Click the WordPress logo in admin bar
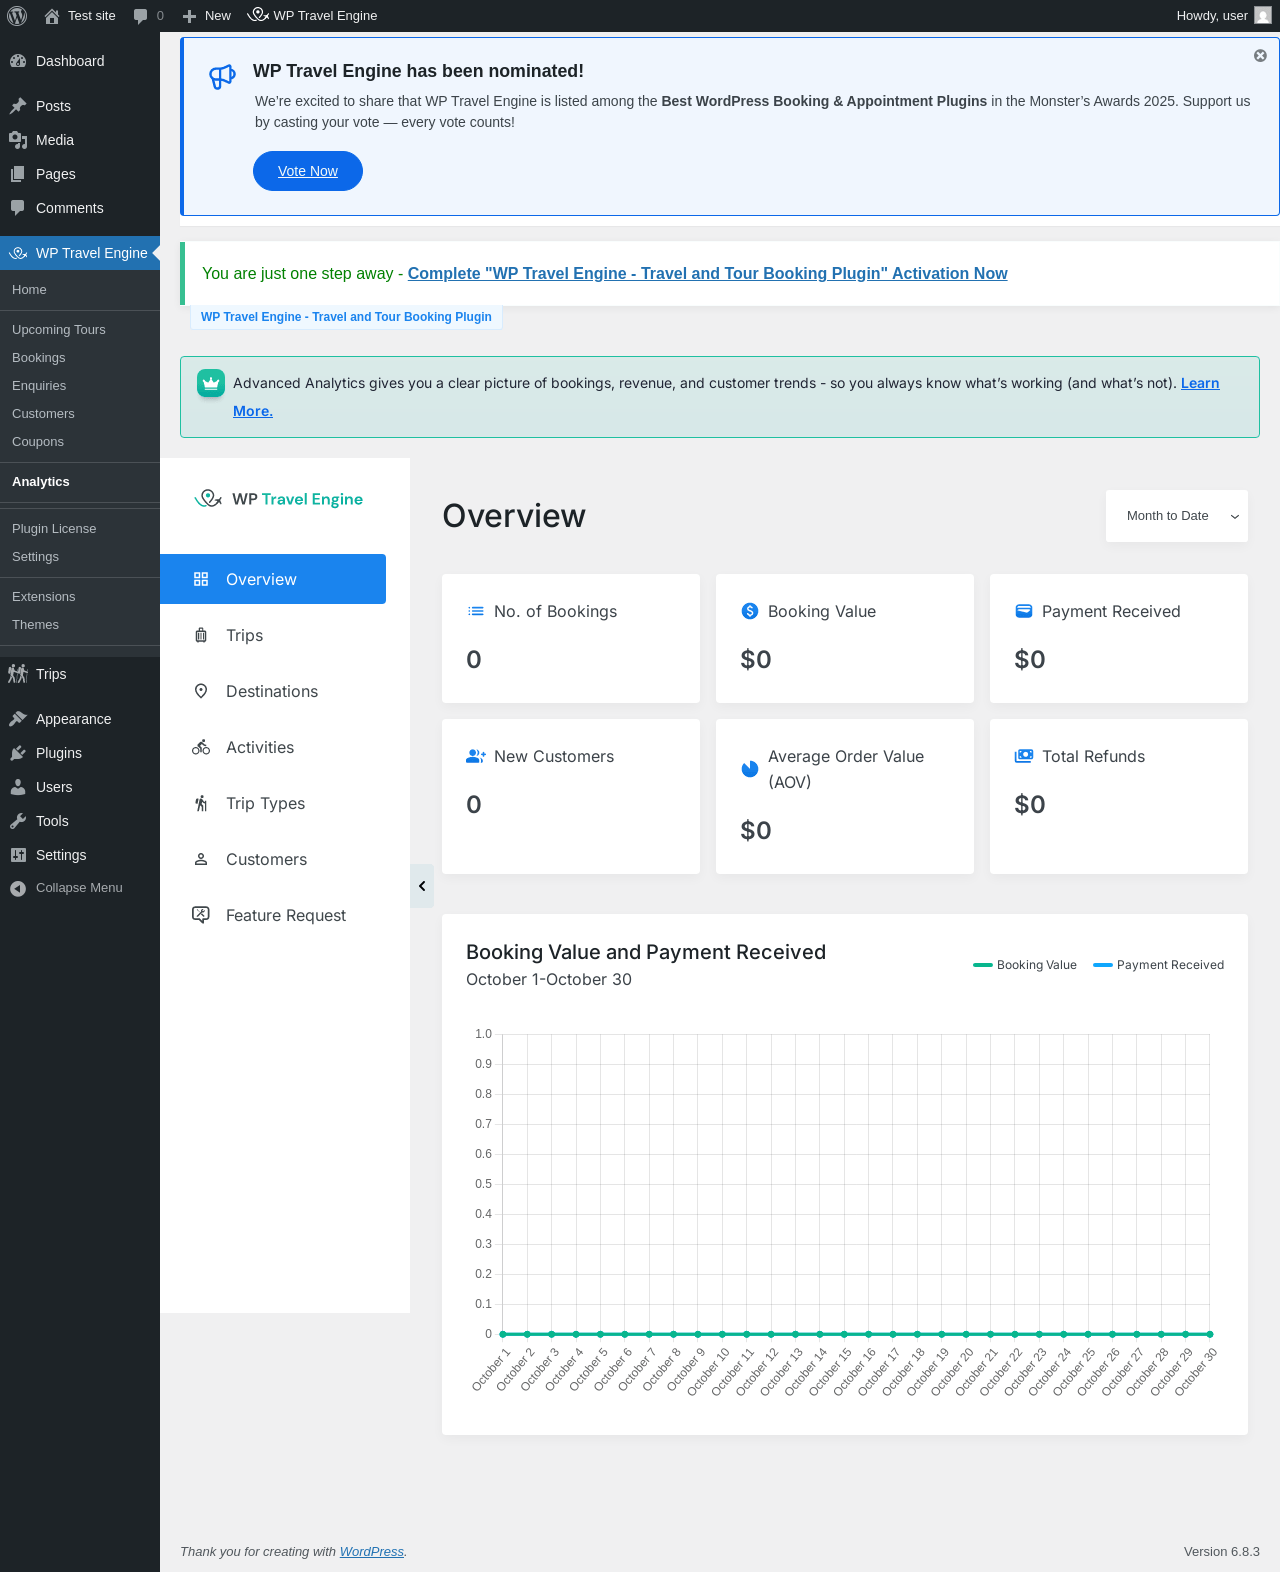The image size is (1280, 1572). pos(17,16)
